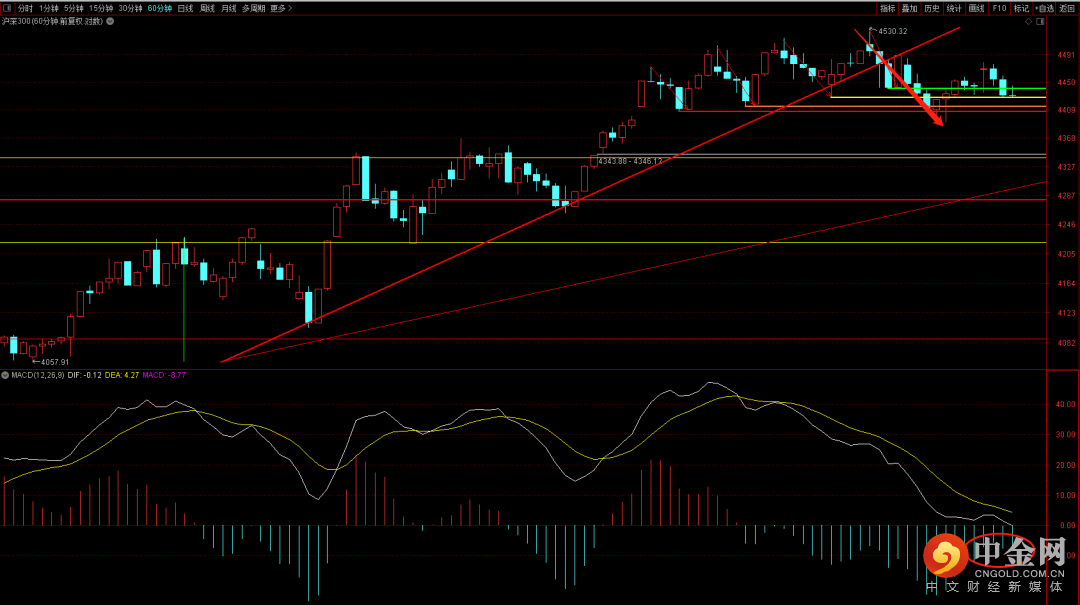
Task: Click the DIF: -0.12 value
Action: pos(85,376)
